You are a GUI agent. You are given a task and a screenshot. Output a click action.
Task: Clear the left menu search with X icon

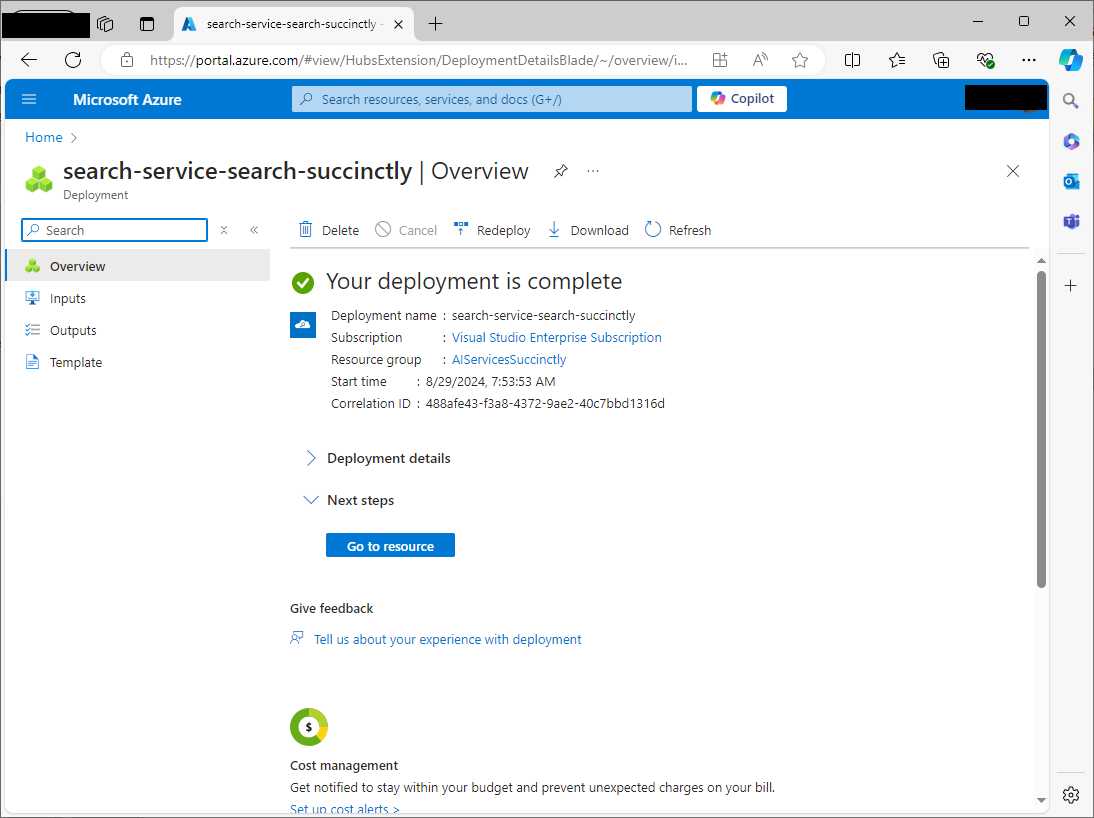224,230
